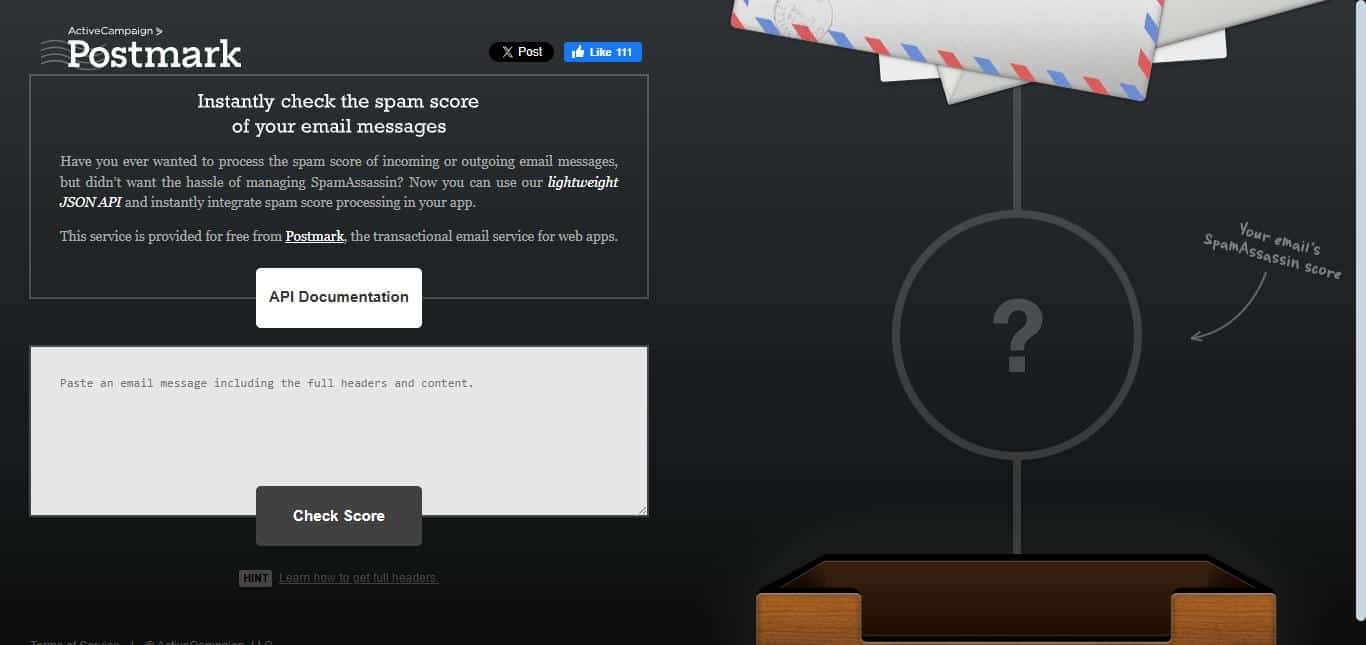
Task: Click the question mark score circle
Action: click(1017, 335)
